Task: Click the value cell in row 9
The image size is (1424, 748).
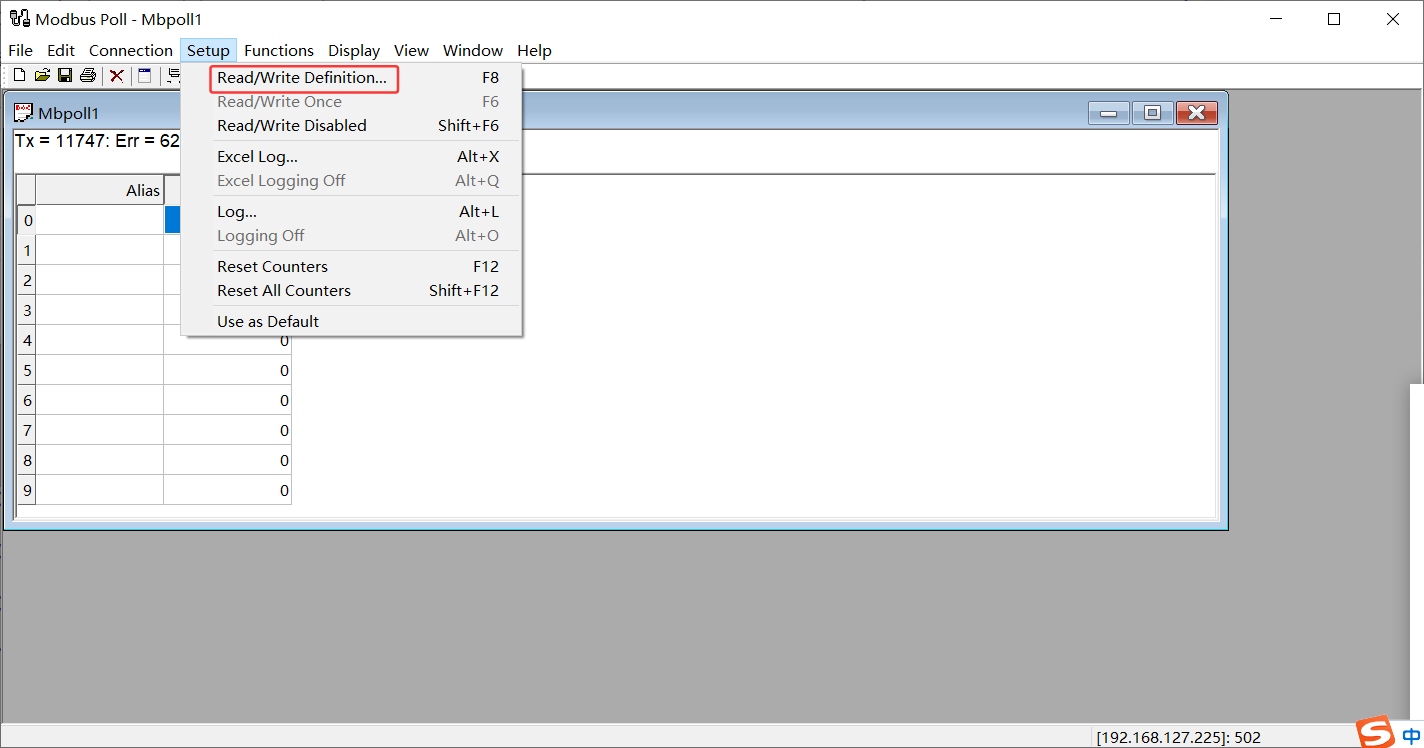Action: point(228,490)
